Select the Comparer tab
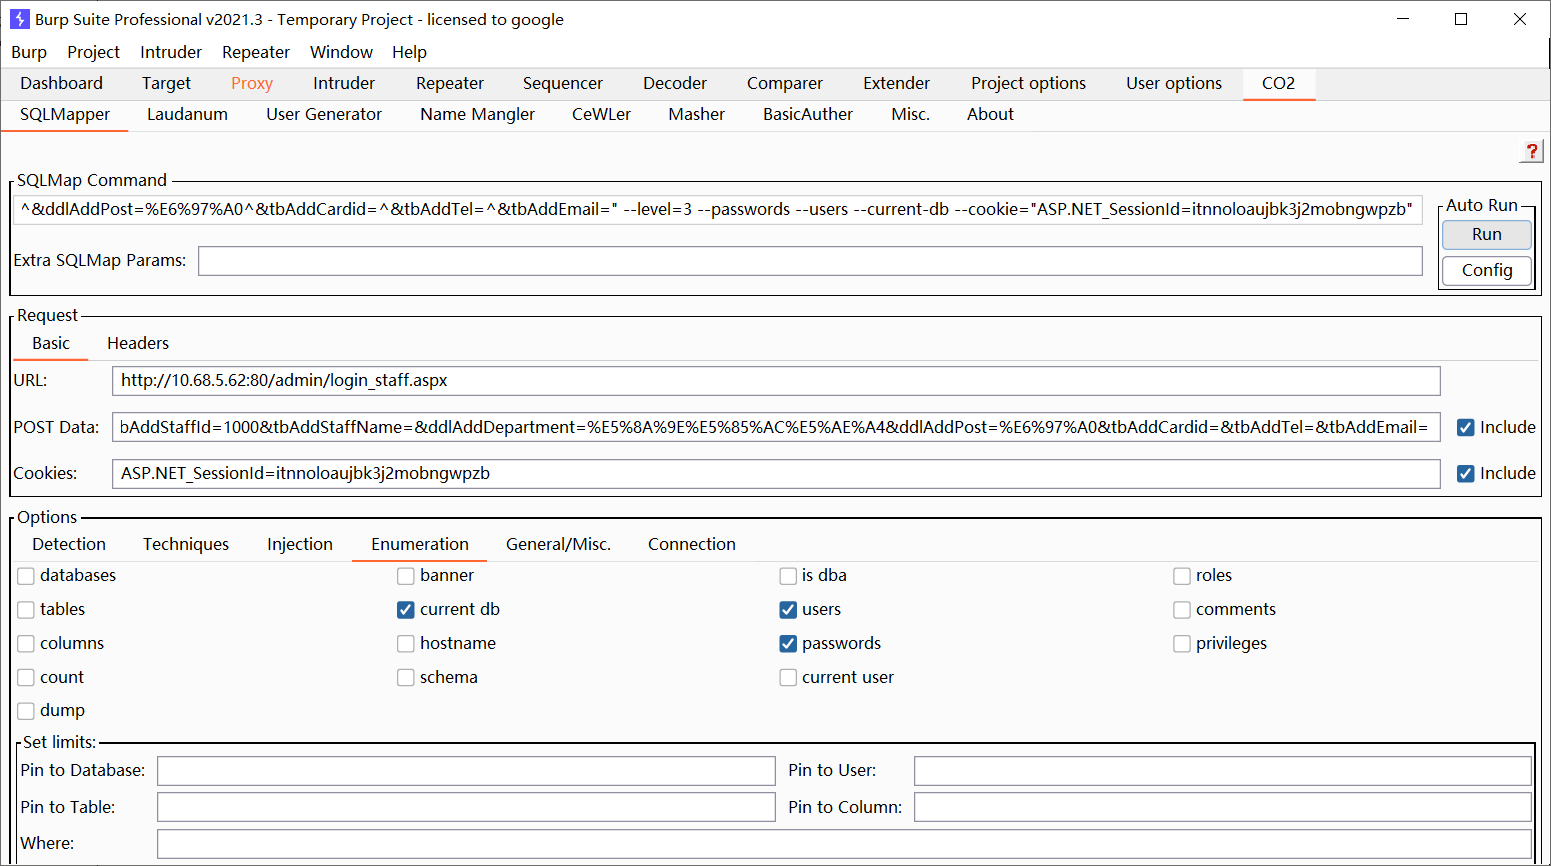The image size is (1551, 866). (785, 83)
